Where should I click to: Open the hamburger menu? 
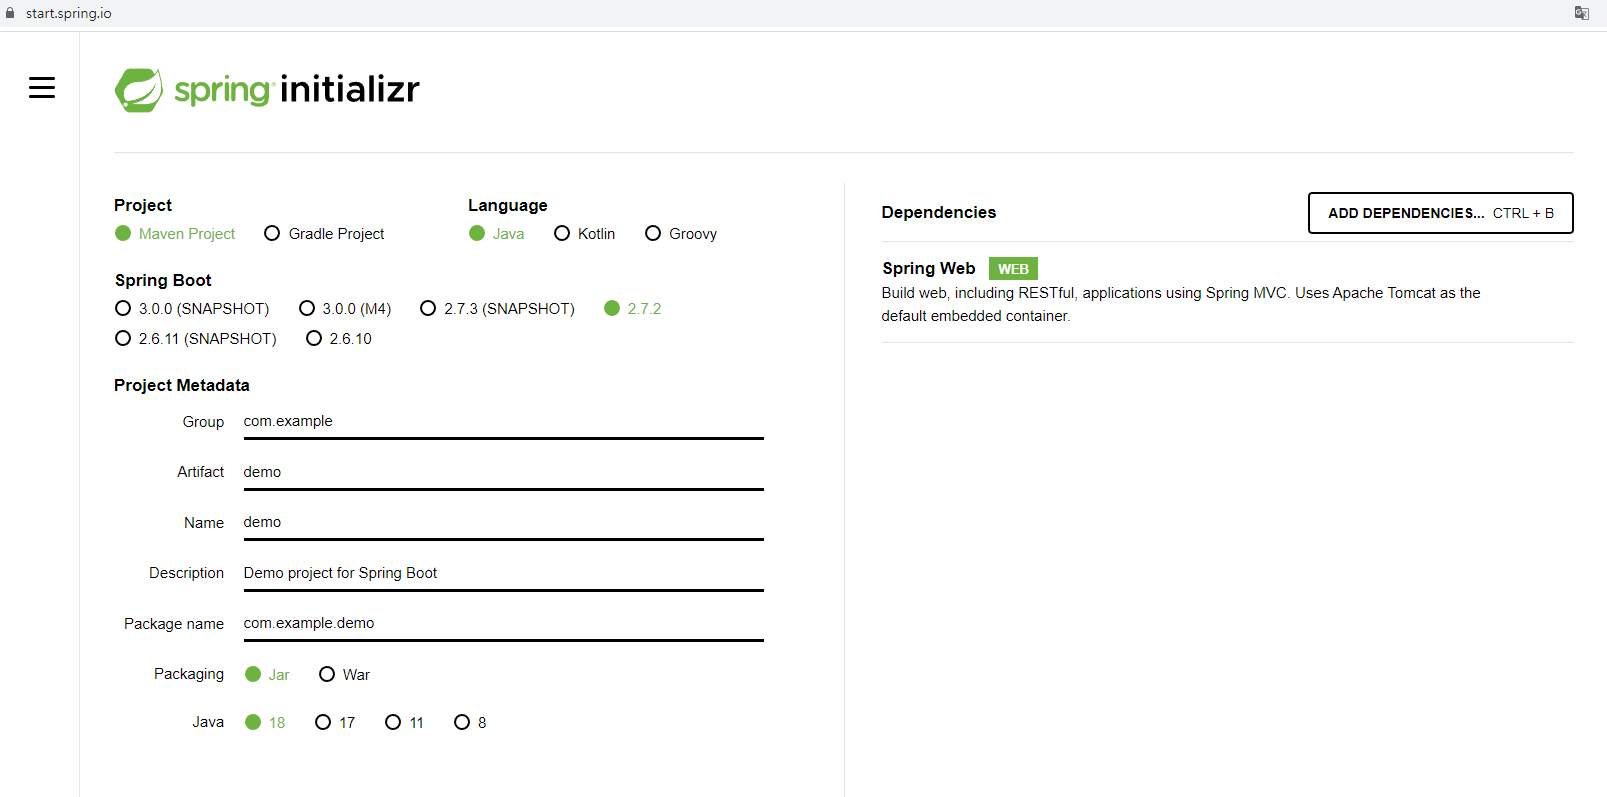[x=42, y=88]
